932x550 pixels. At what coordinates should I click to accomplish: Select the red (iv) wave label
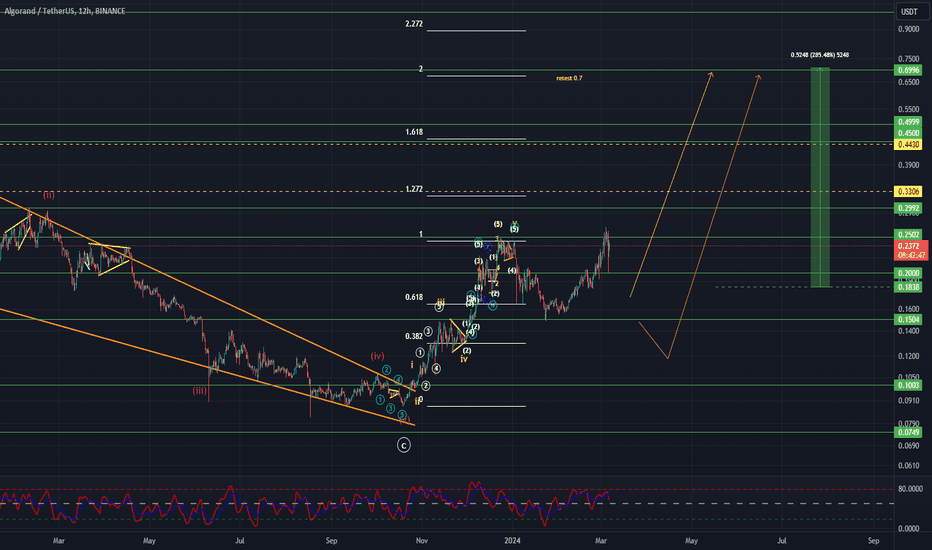click(x=377, y=356)
